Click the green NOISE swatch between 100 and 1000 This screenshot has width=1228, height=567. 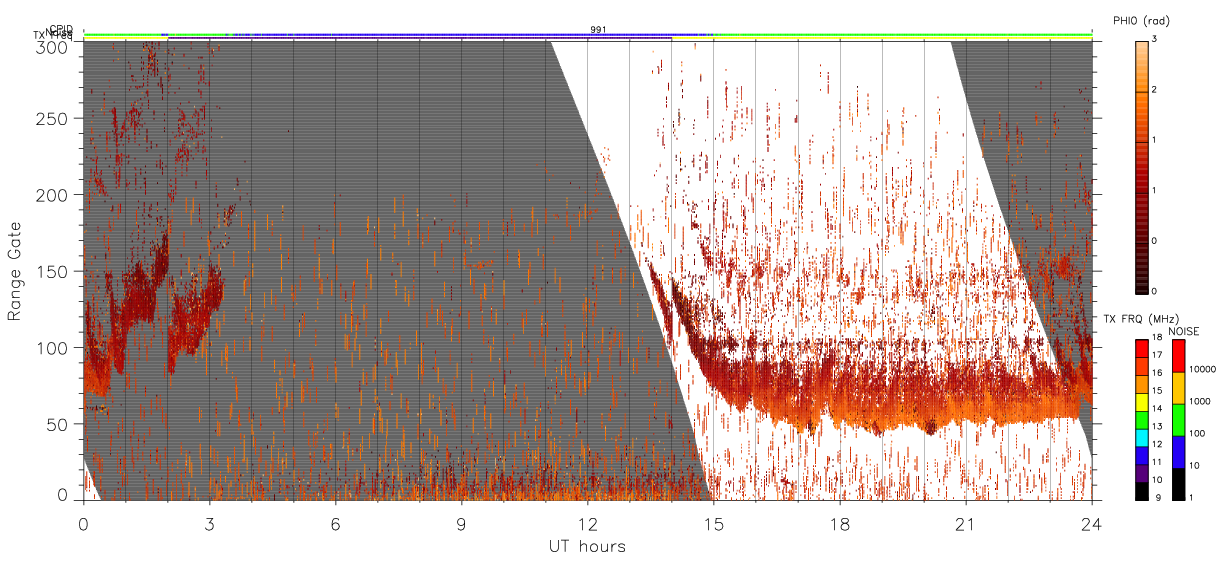click(x=1178, y=418)
